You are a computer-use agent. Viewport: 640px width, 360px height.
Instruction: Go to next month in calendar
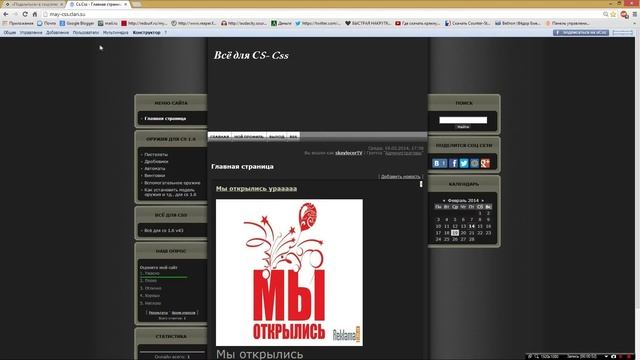[482, 201]
